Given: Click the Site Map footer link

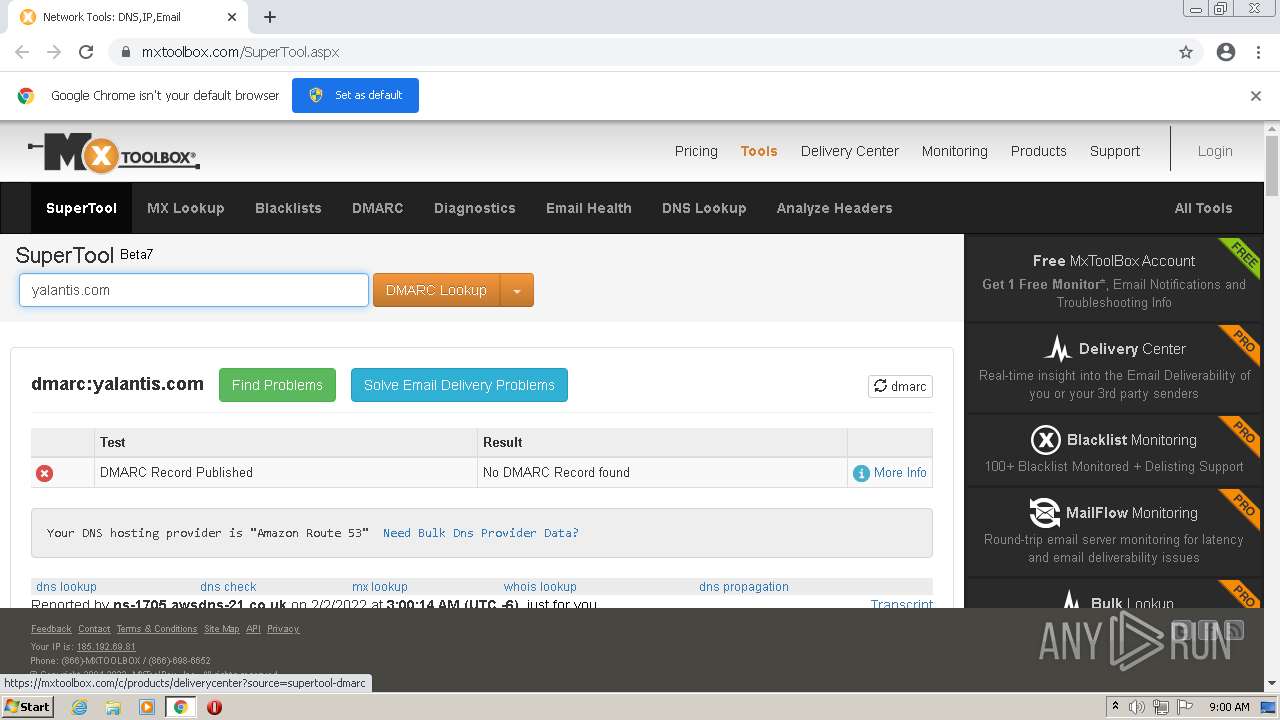Looking at the screenshot, I should (222, 629).
